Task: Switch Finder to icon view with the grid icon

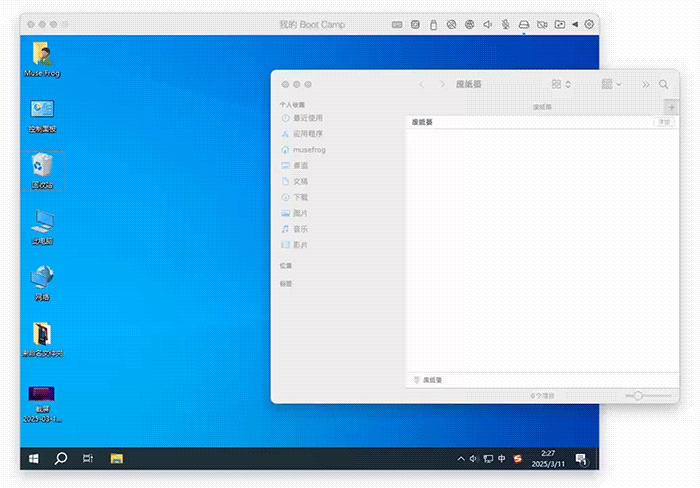Action: (x=556, y=84)
